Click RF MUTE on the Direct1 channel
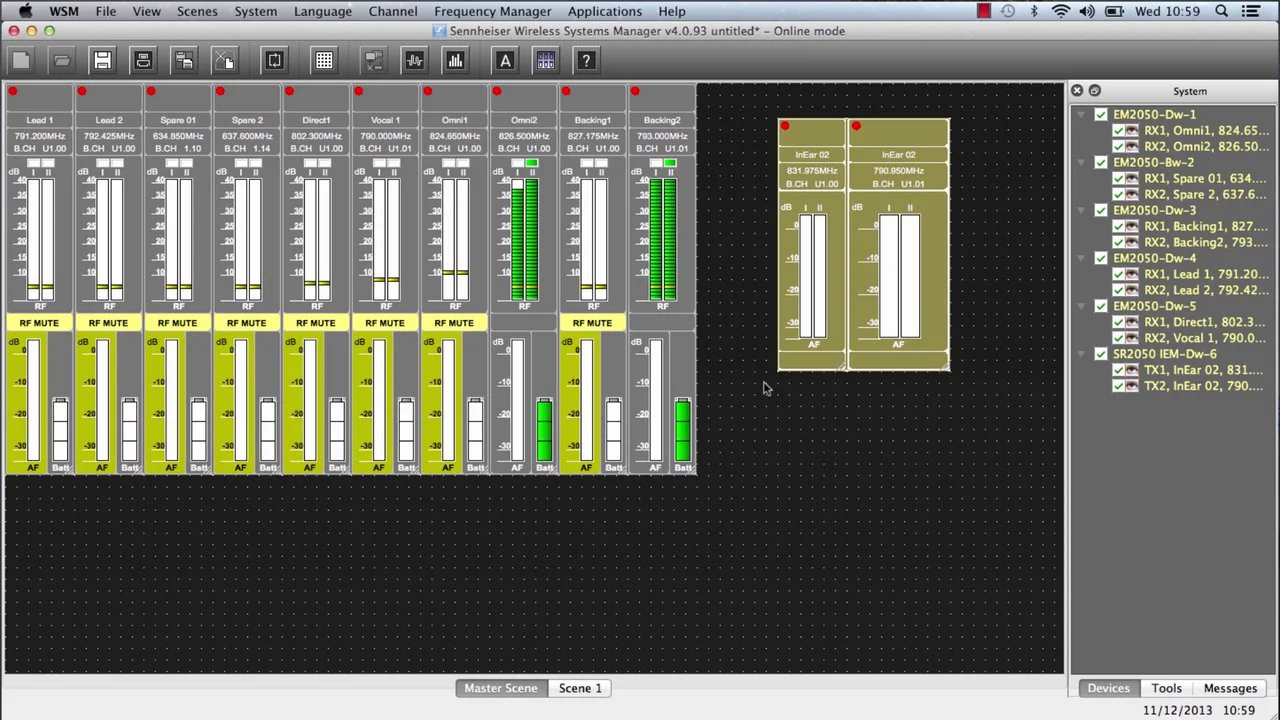Image resolution: width=1280 pixels, height=720 pixels. (316, 323)
